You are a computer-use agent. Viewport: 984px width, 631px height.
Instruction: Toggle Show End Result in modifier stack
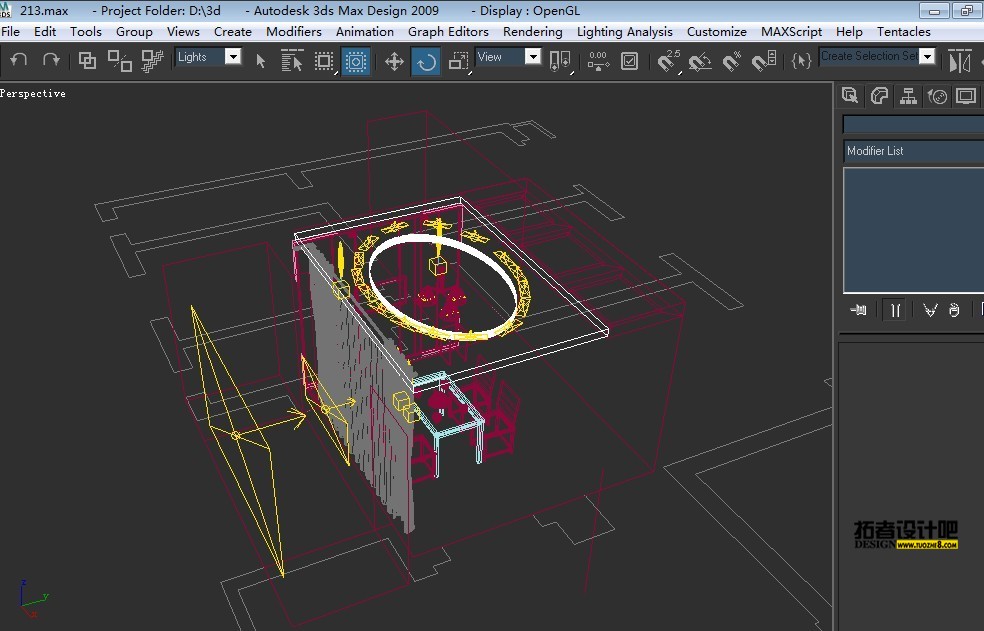(x=895, y=310)
